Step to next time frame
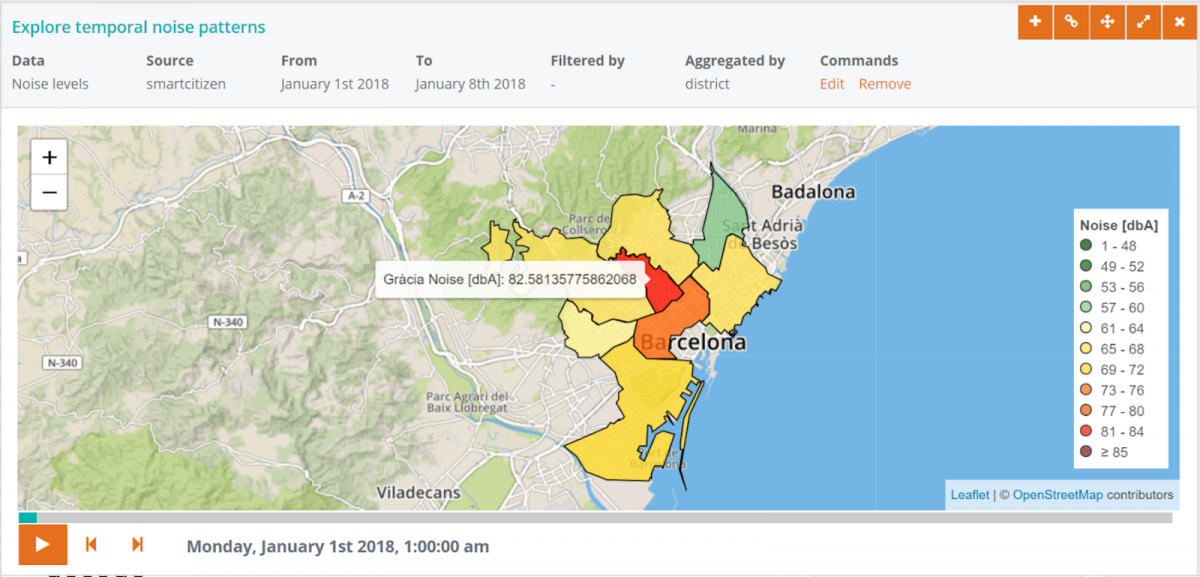This screenshot has width=1200, height=577. [138, 545]
